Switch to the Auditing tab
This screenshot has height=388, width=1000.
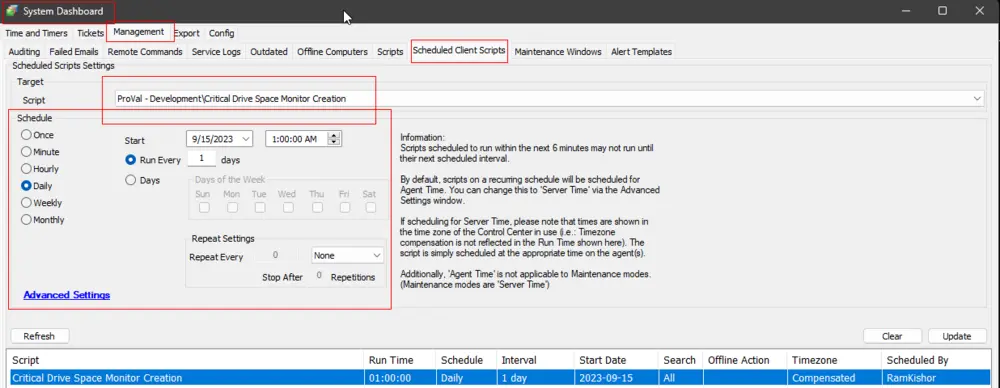(24, 52)
